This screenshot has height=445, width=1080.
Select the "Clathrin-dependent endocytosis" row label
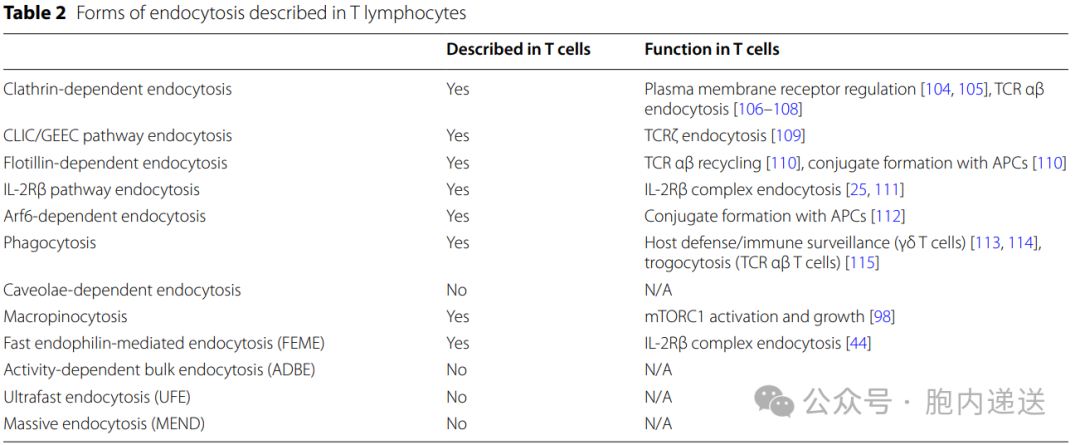[x=117, y=89]
